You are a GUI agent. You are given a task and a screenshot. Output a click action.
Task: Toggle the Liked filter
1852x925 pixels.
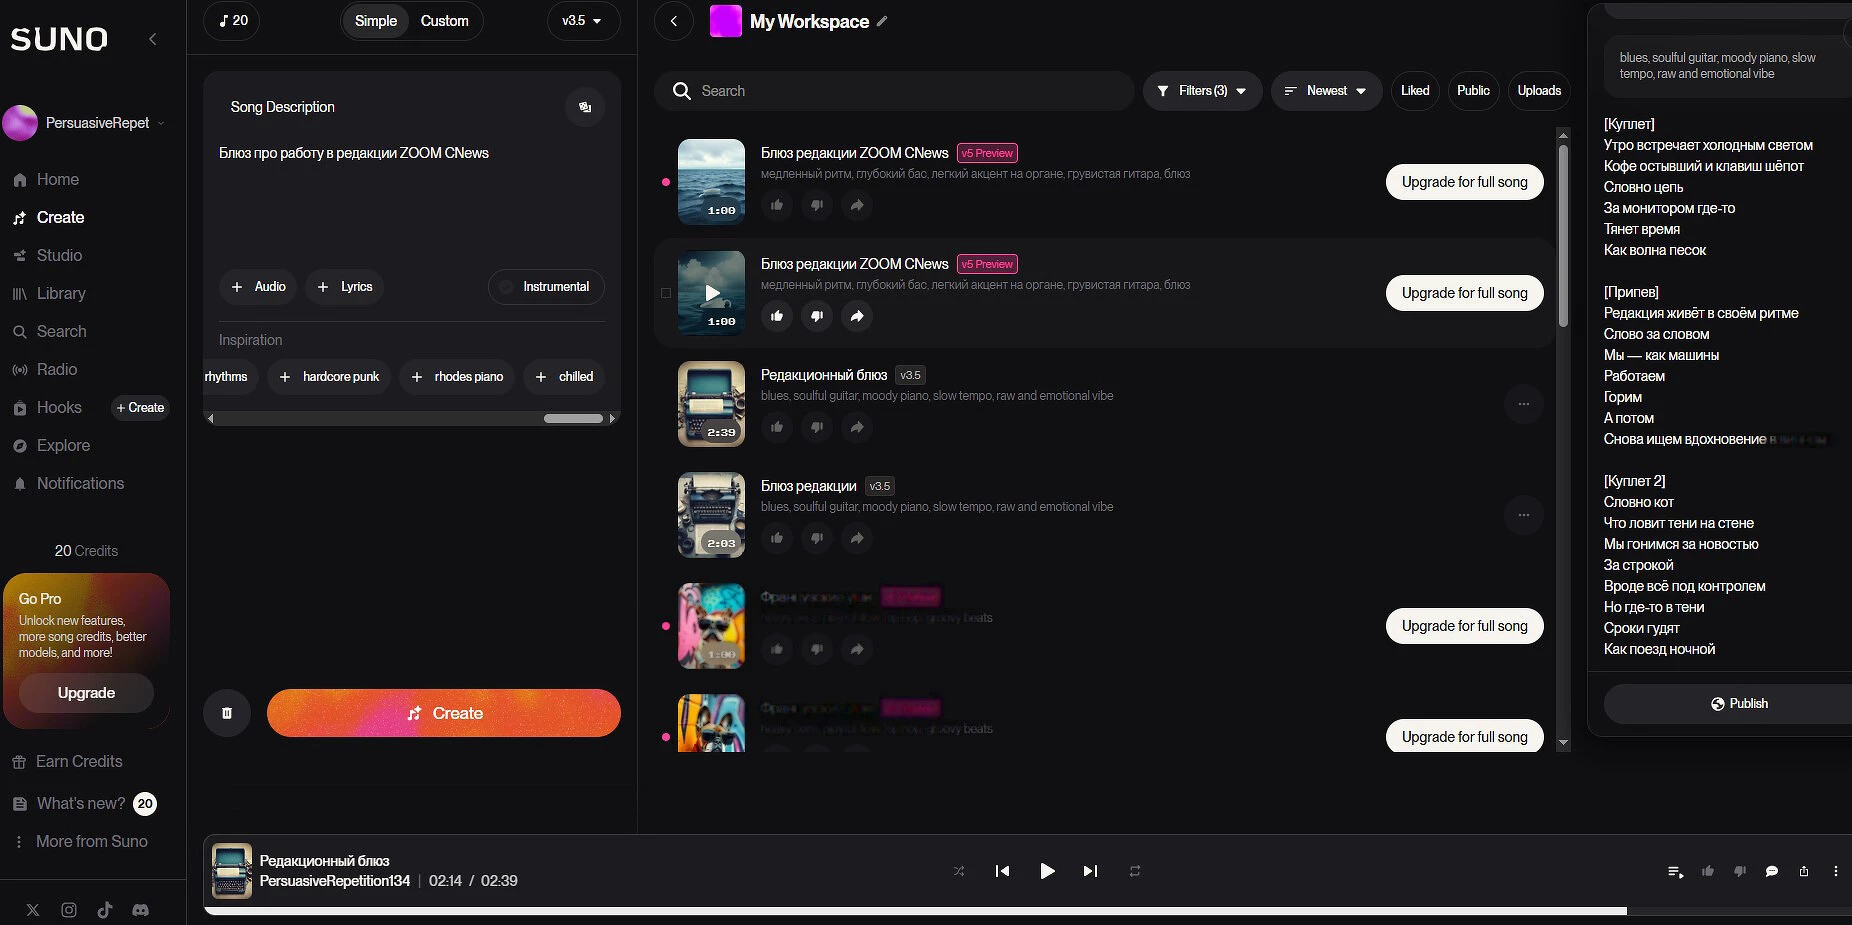point(1415,91)
